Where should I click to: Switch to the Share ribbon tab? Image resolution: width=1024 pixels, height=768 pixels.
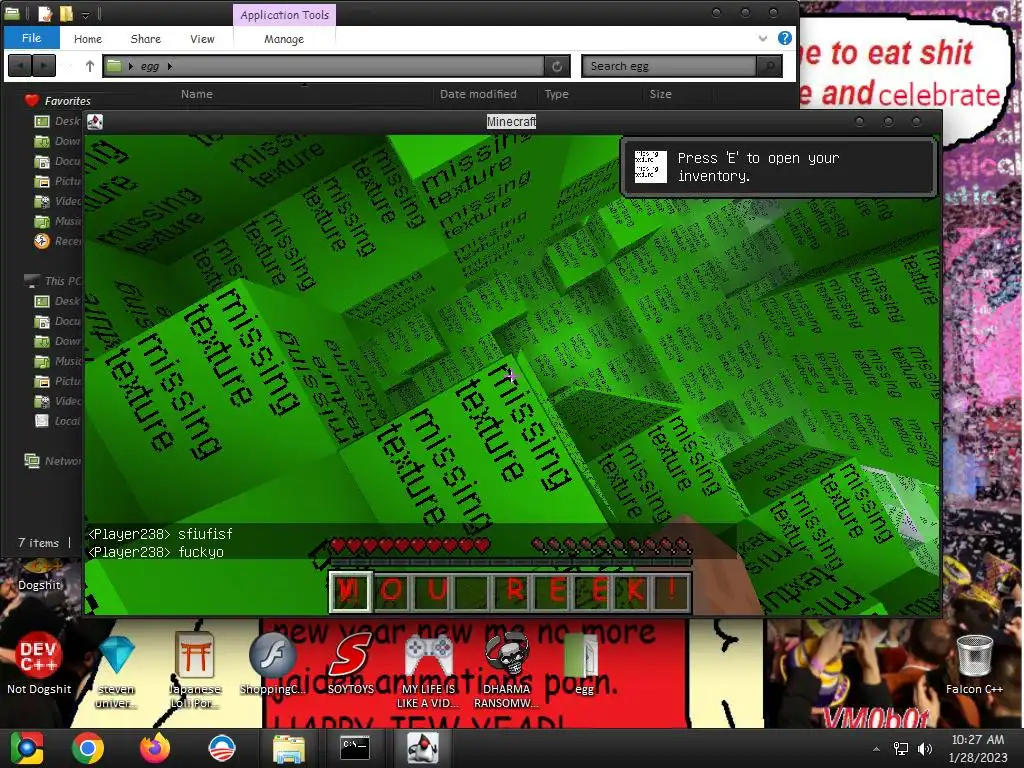click(146, 39)
